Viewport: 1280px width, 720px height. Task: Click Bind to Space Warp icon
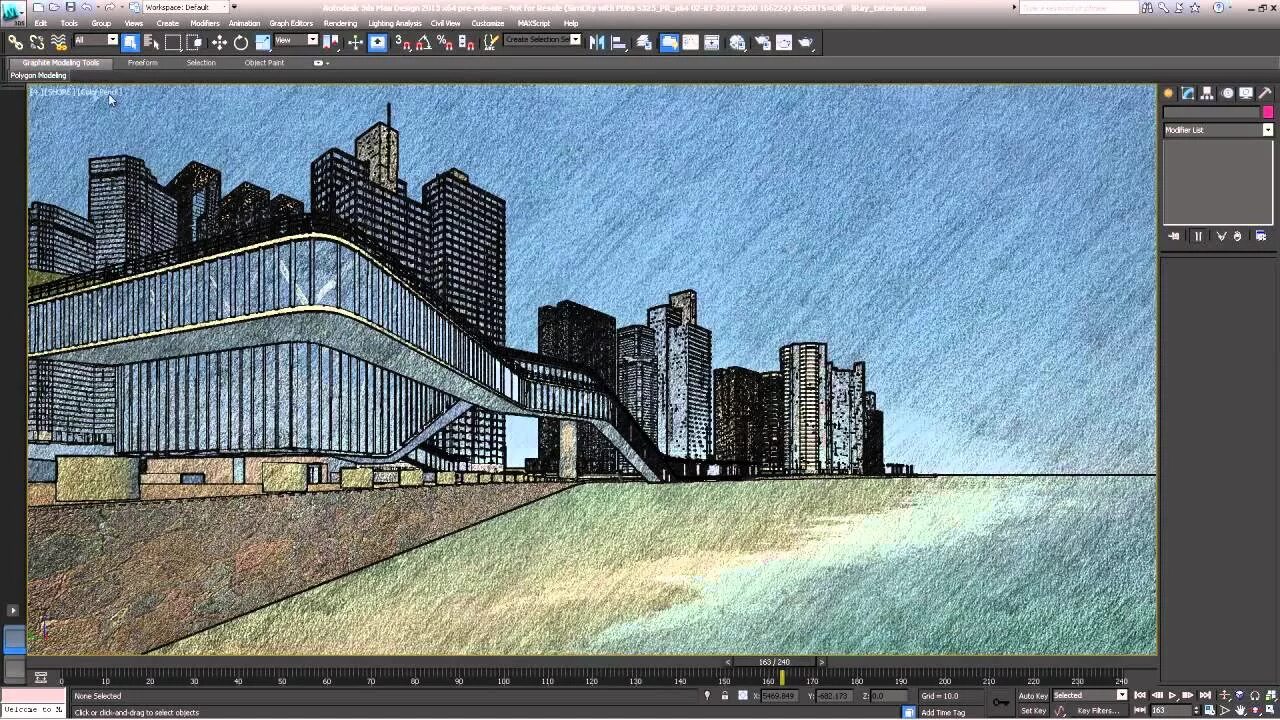point(59,42)
